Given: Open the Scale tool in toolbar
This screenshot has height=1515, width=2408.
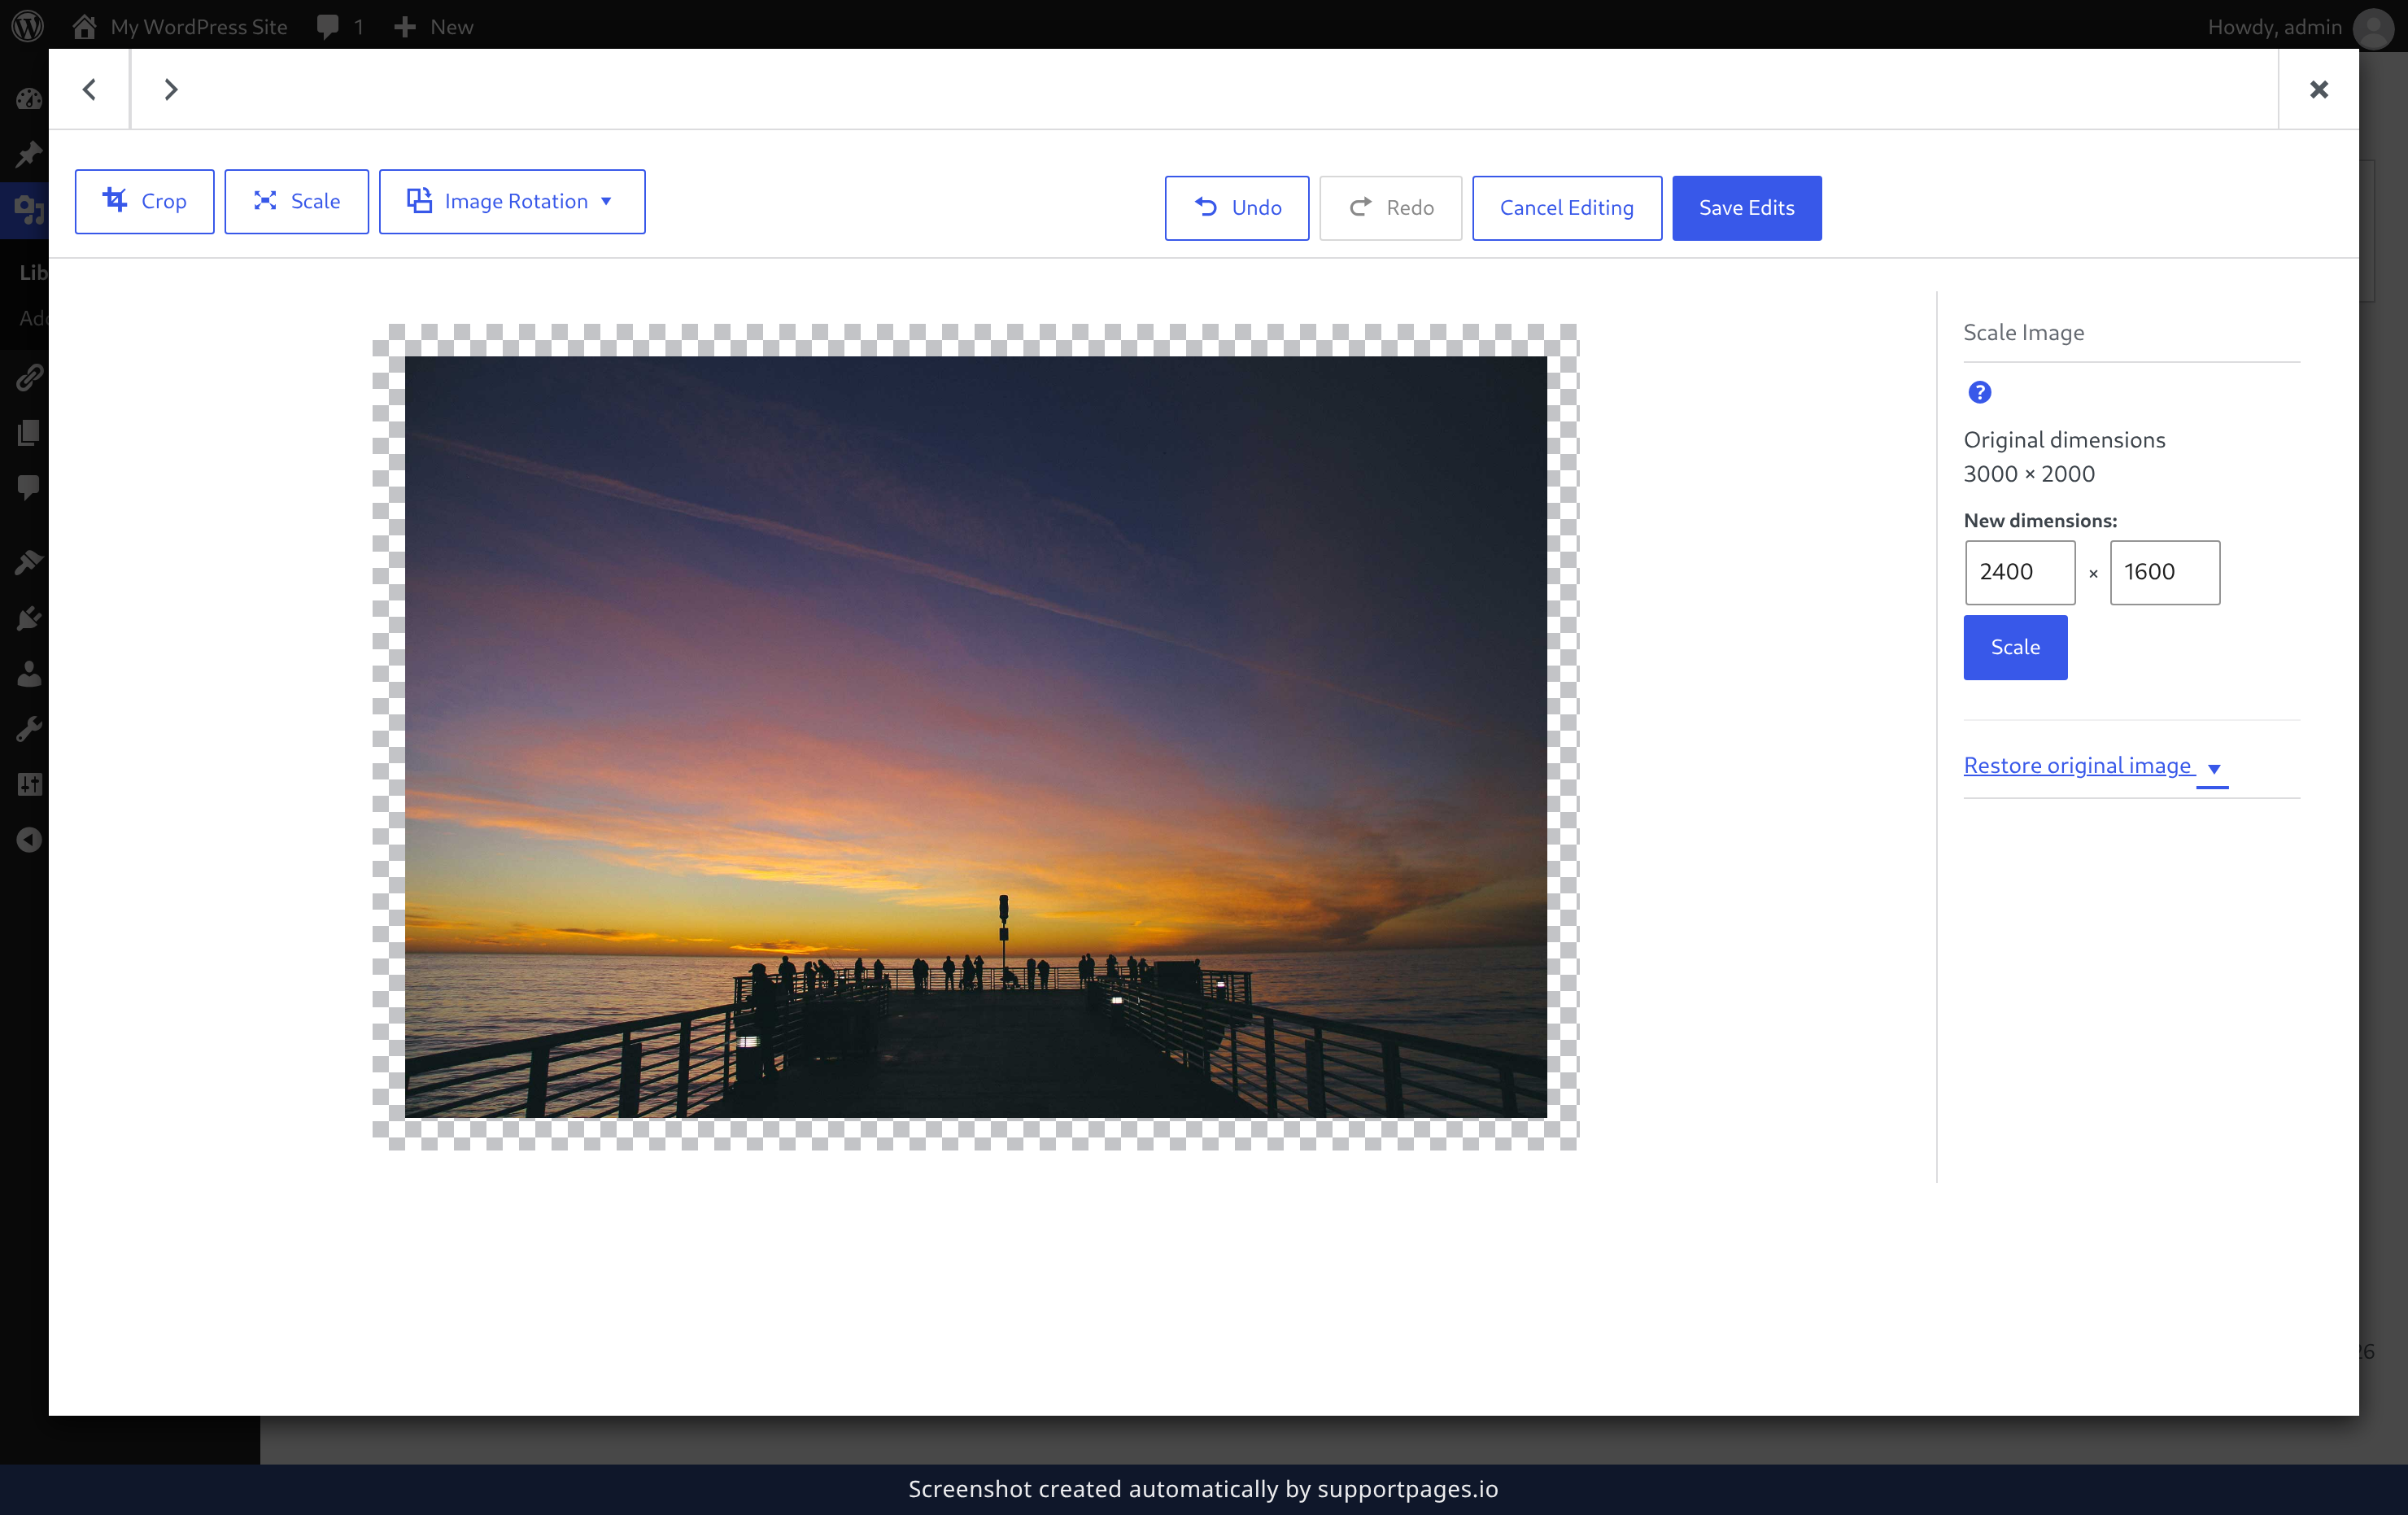Looking at the screenshot, I should click(296, 201).
